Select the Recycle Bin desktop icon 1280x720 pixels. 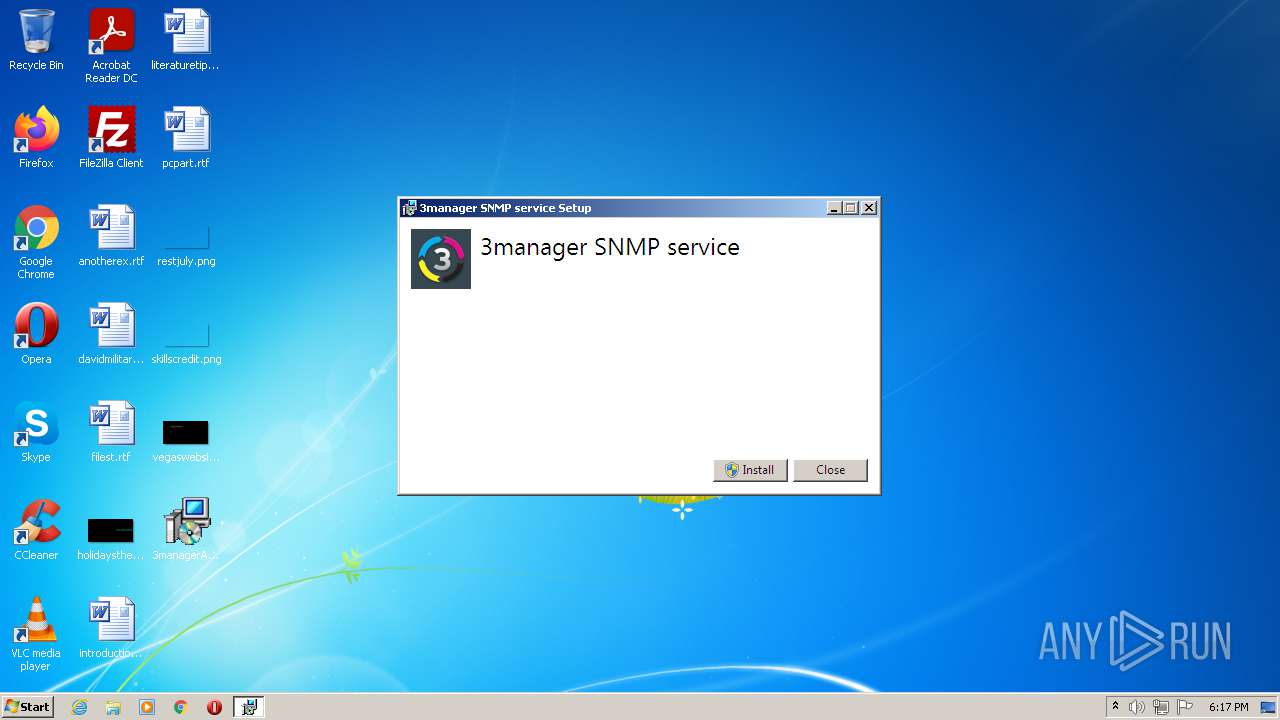(x=36, y=40)
